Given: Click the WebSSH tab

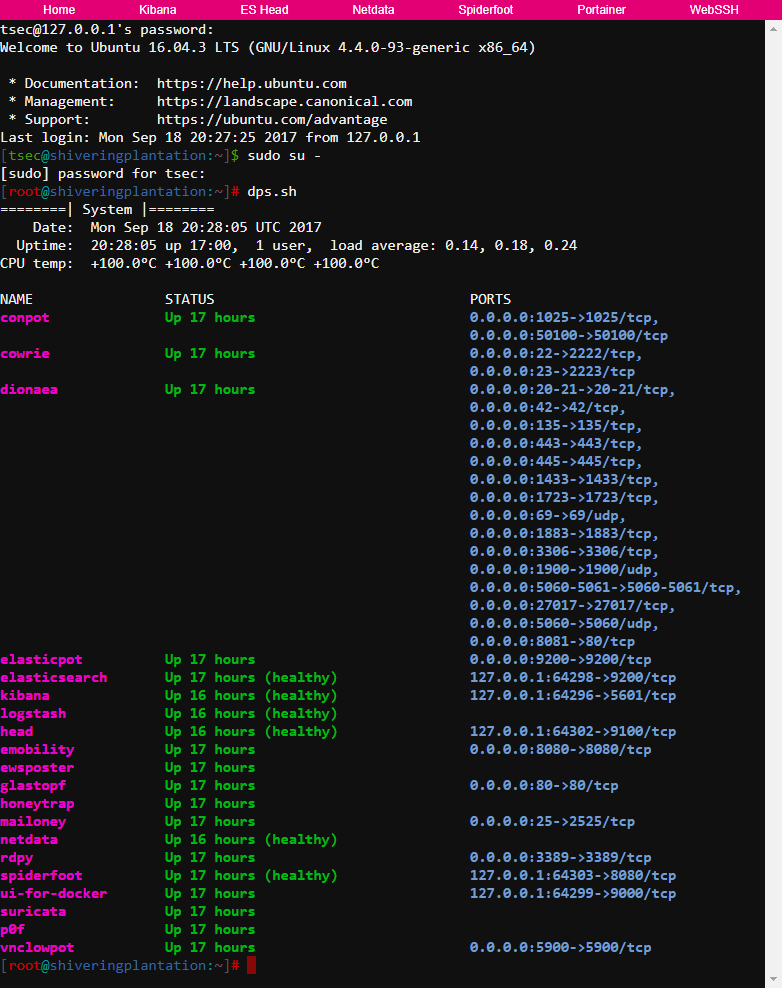Looking at the screenshot, I should point(716,10).
